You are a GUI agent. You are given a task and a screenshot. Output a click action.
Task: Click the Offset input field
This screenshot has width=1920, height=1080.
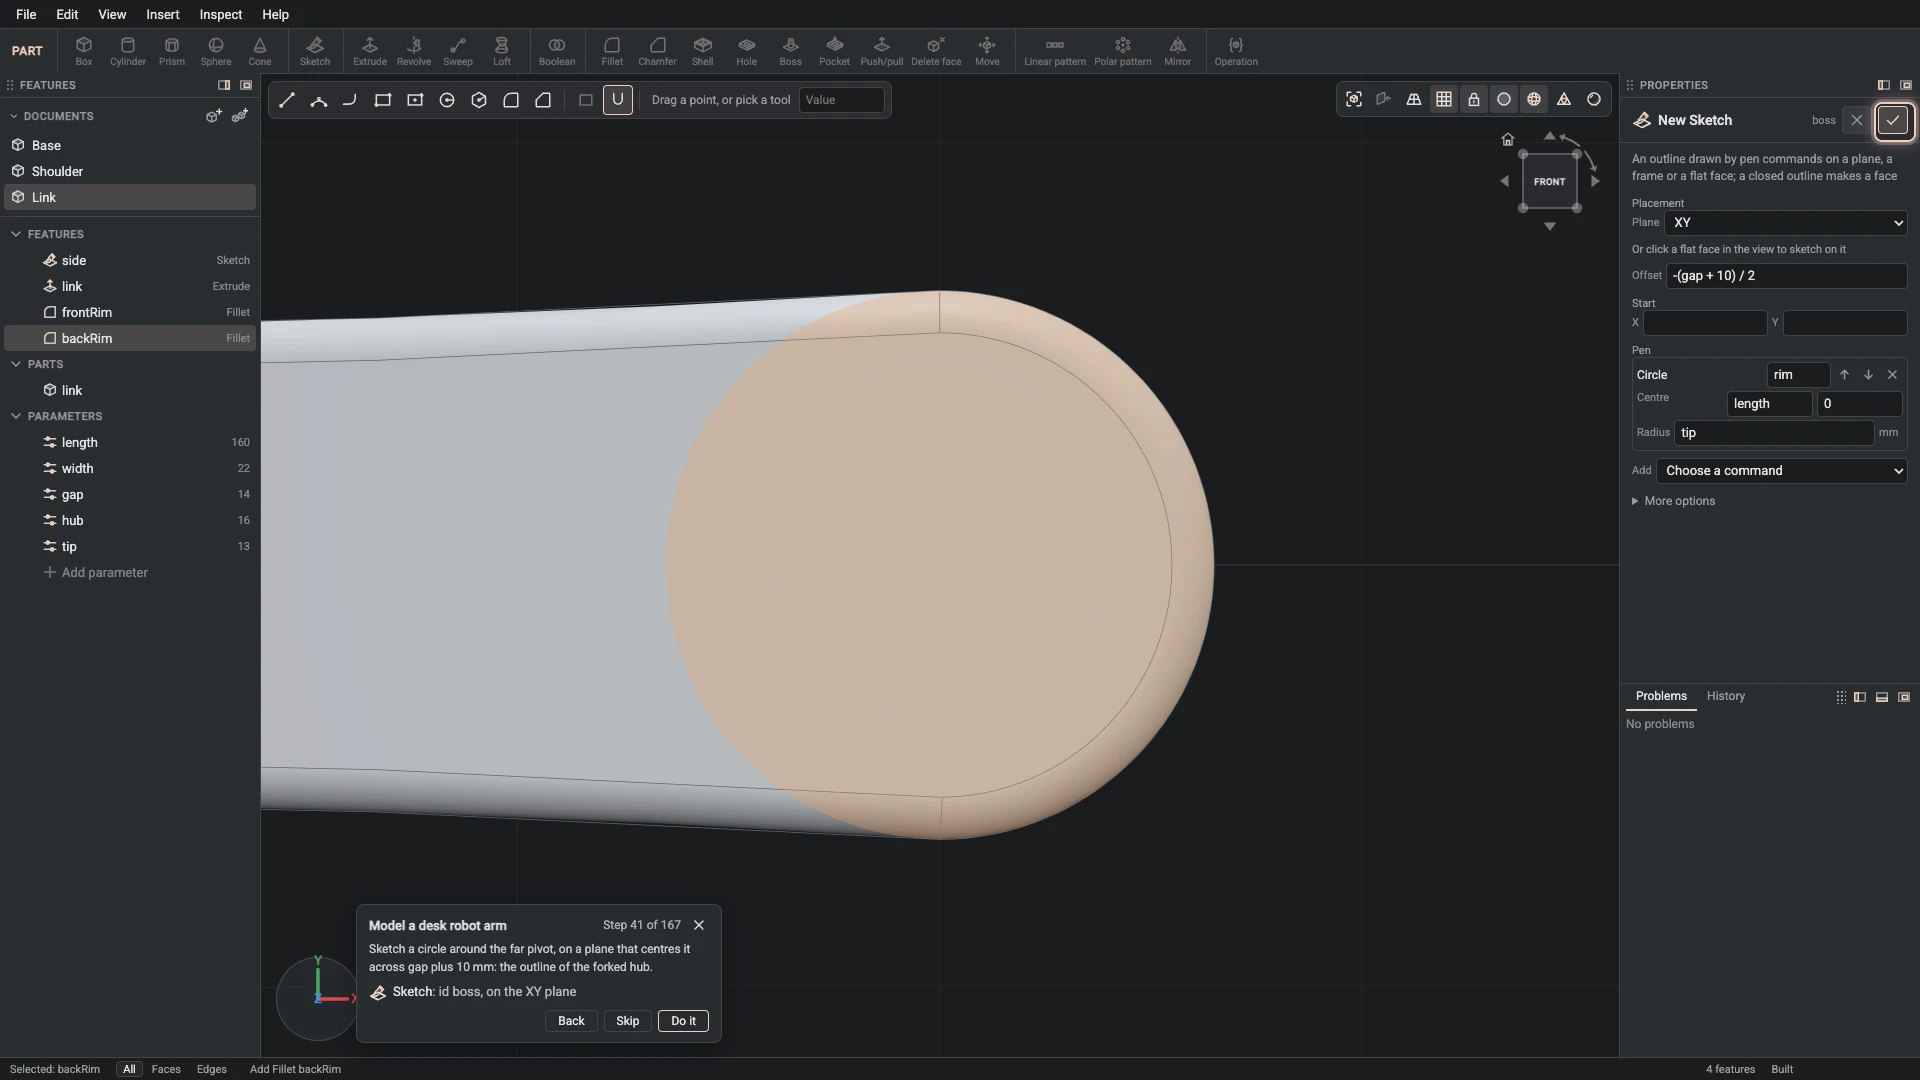[1786, 276]
